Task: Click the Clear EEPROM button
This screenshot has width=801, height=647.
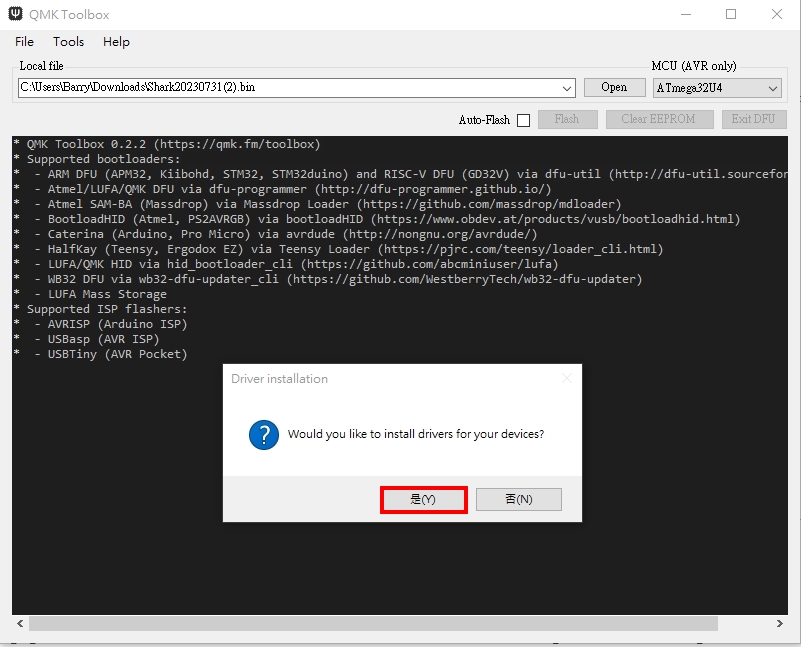Action: (x=659, y=119)
